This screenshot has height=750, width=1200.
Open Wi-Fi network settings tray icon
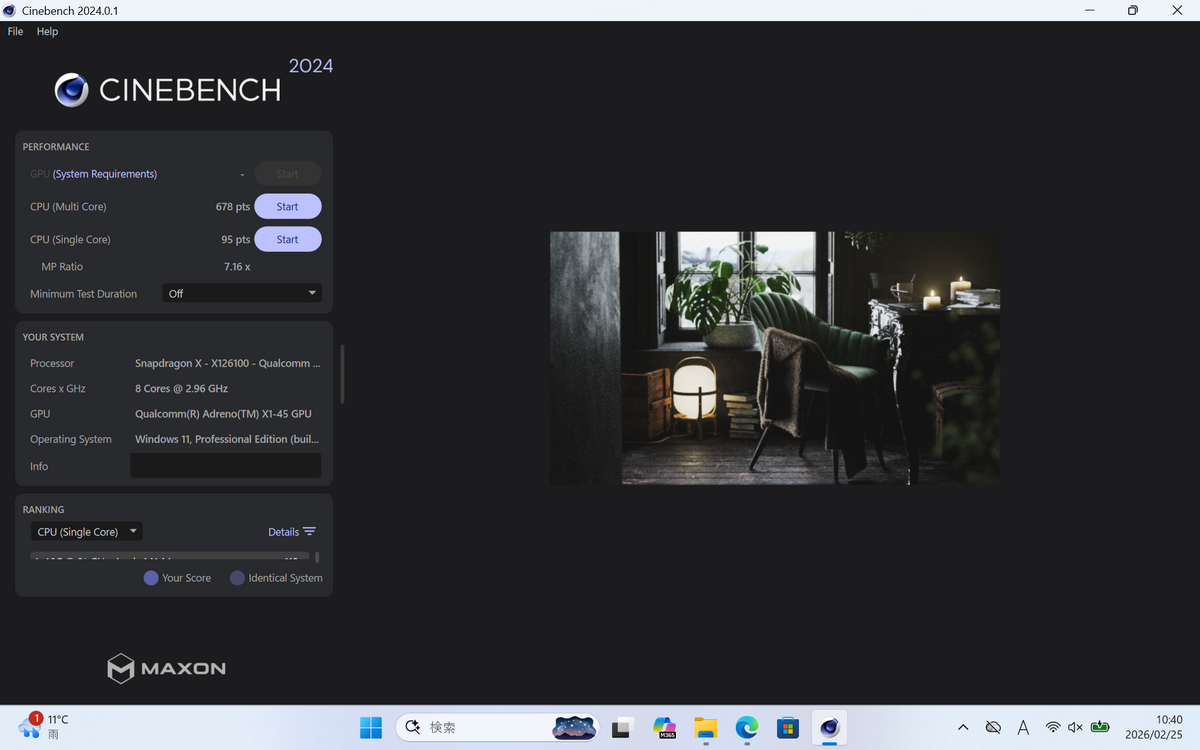click(x=1053, y=728)
